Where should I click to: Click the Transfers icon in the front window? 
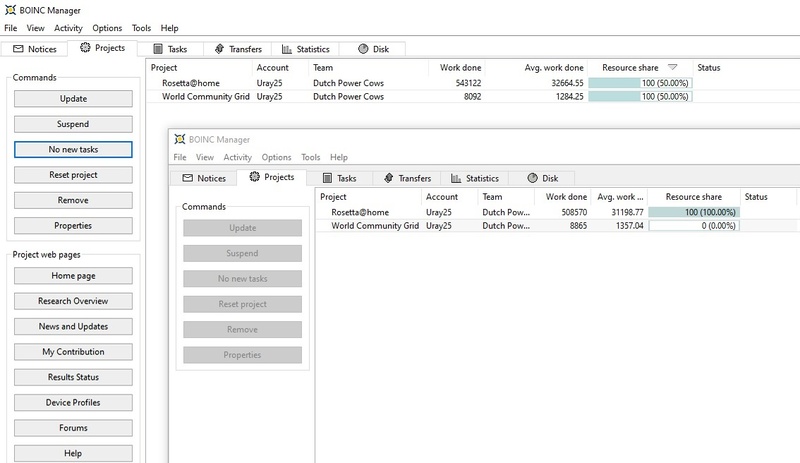pyautogui.click(x=389, y=178)
